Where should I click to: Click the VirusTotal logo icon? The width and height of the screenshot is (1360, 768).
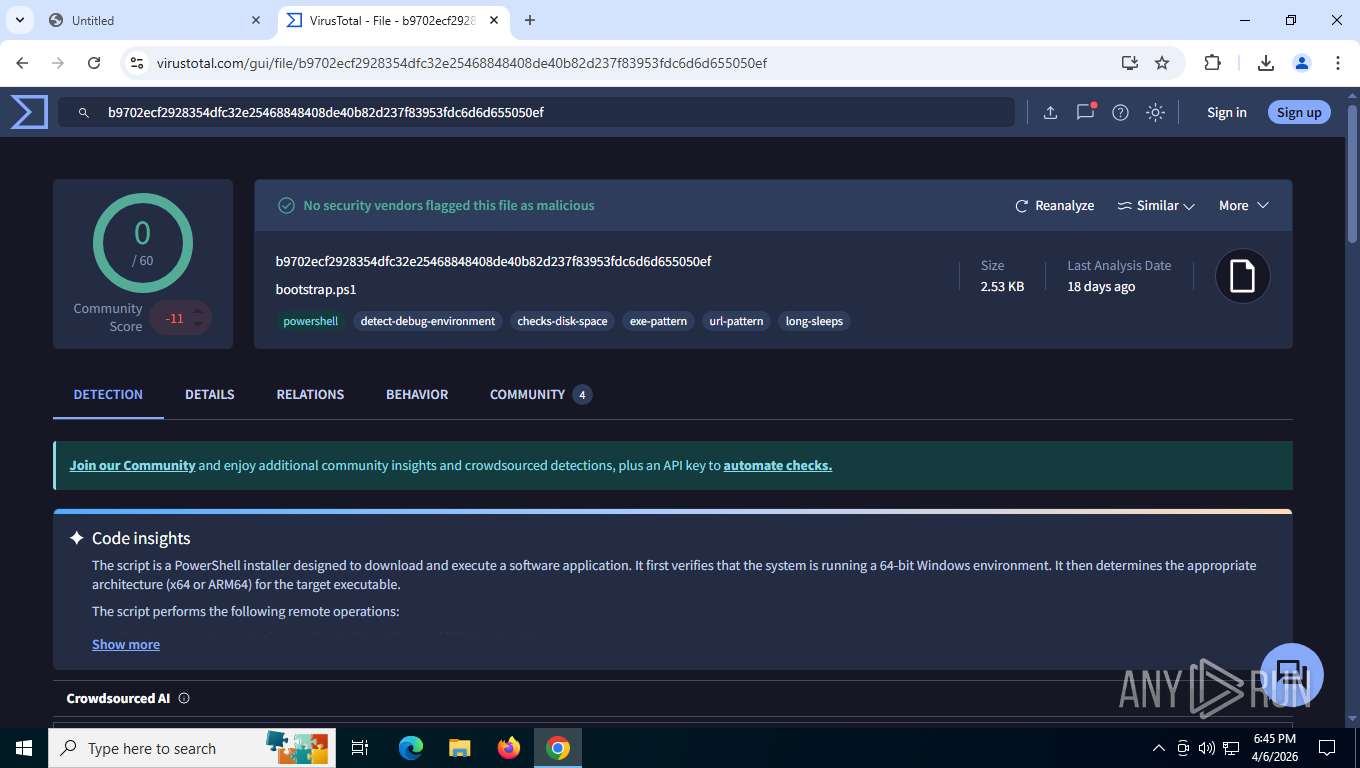click(29, 112)
